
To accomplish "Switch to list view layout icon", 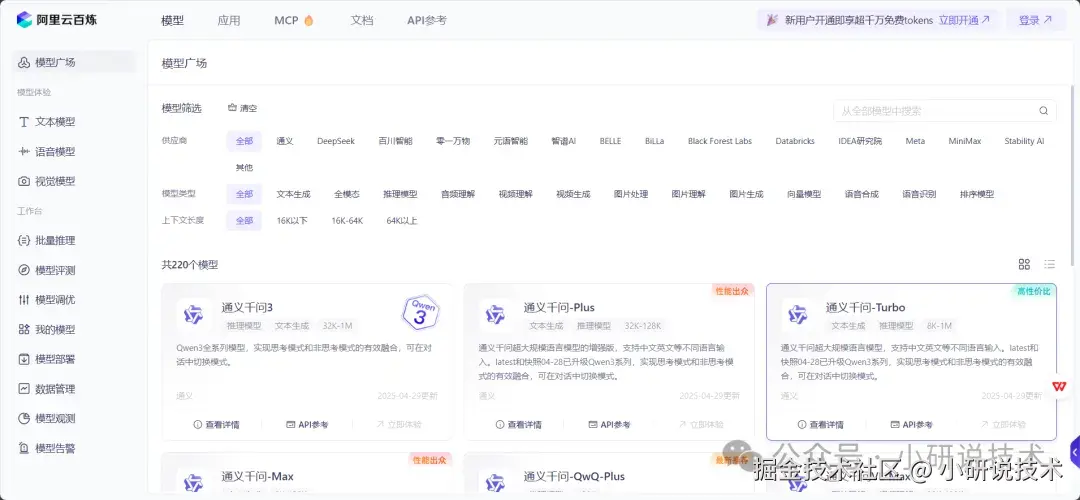I will pyautogui.click(x=1050, y=264).
